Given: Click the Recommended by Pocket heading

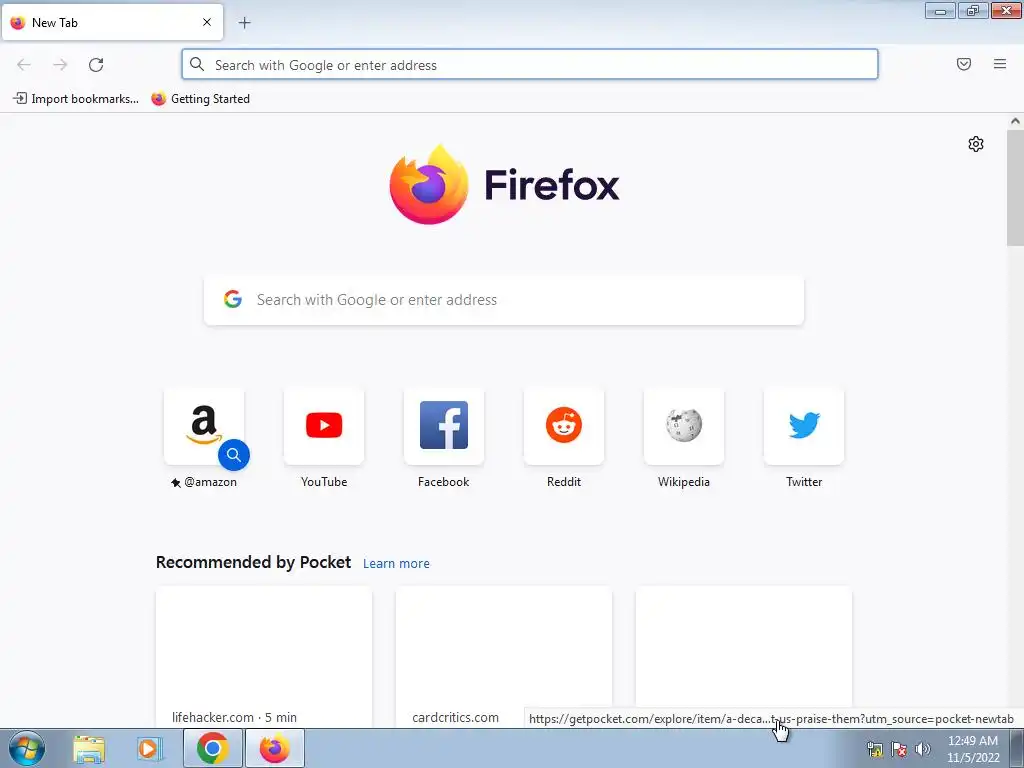Looking at the screenshot, I should pyautogui.click(x=253, y=562).
